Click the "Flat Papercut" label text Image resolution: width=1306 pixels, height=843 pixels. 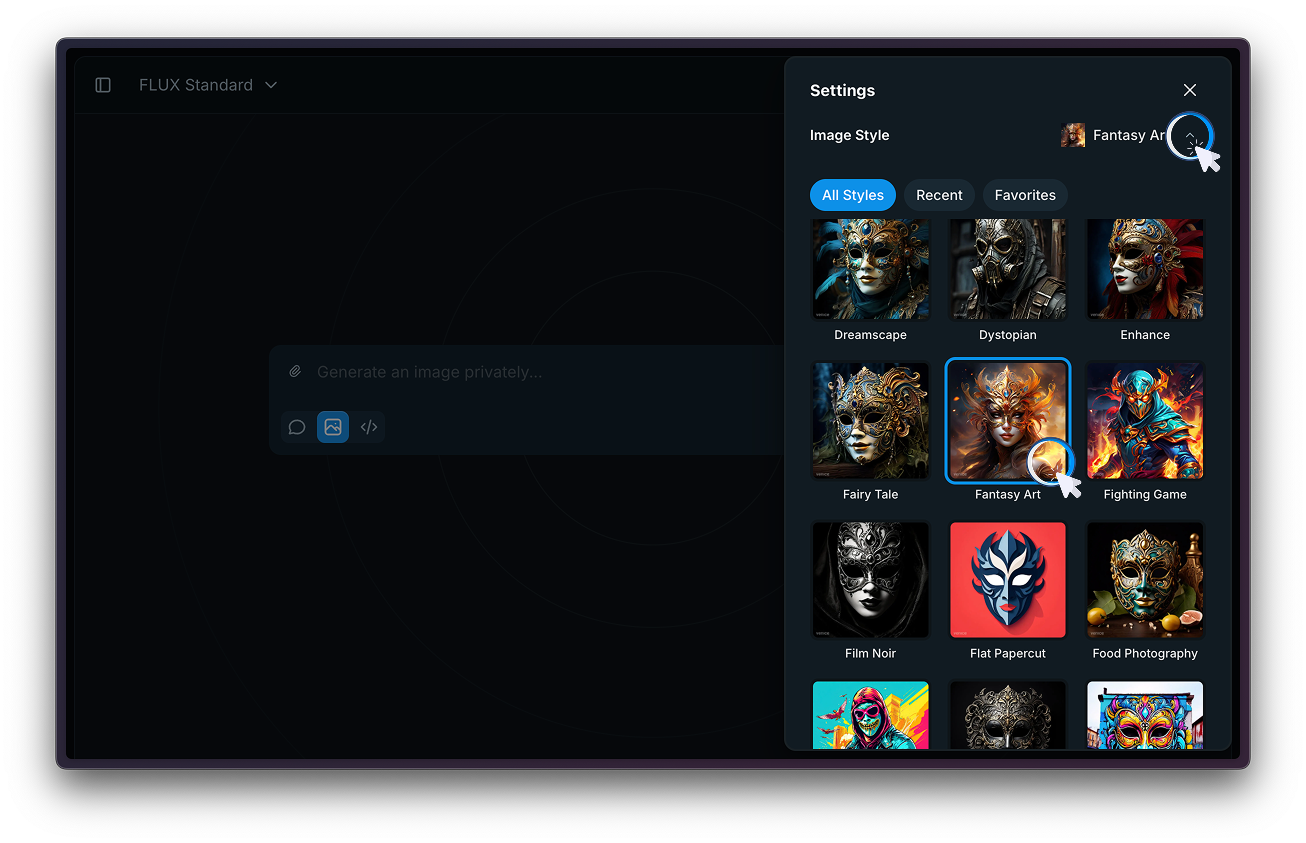pos(1008,653)
